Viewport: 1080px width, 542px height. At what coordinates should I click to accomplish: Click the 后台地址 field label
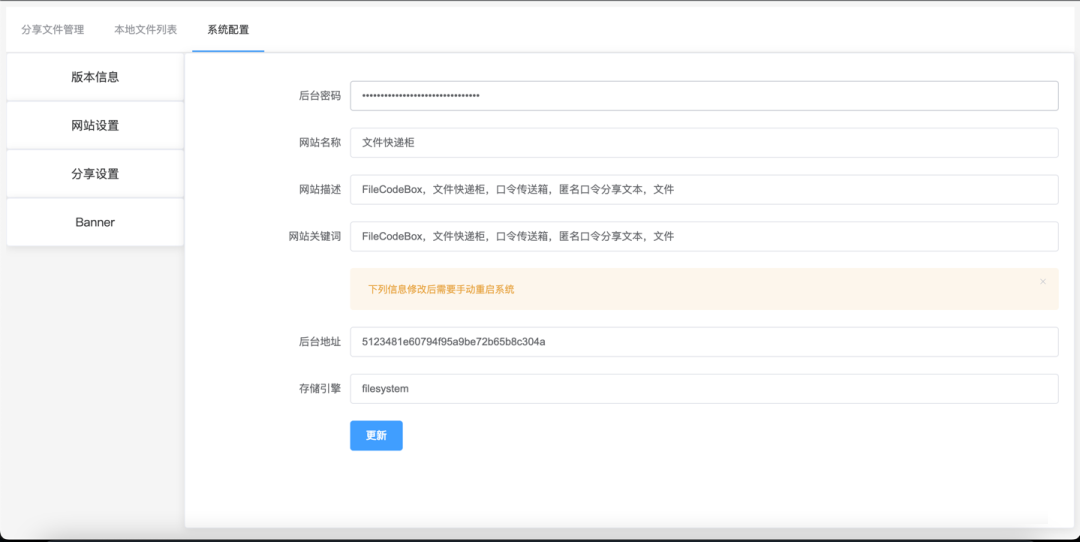click(319, 342)
